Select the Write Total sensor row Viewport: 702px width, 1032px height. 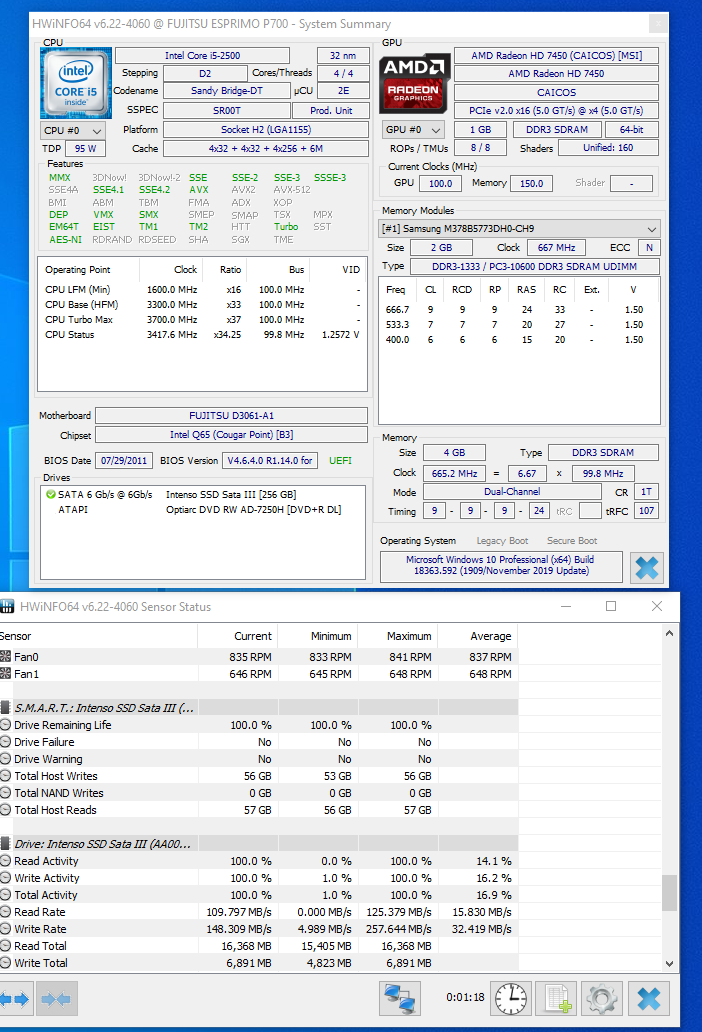259,963
